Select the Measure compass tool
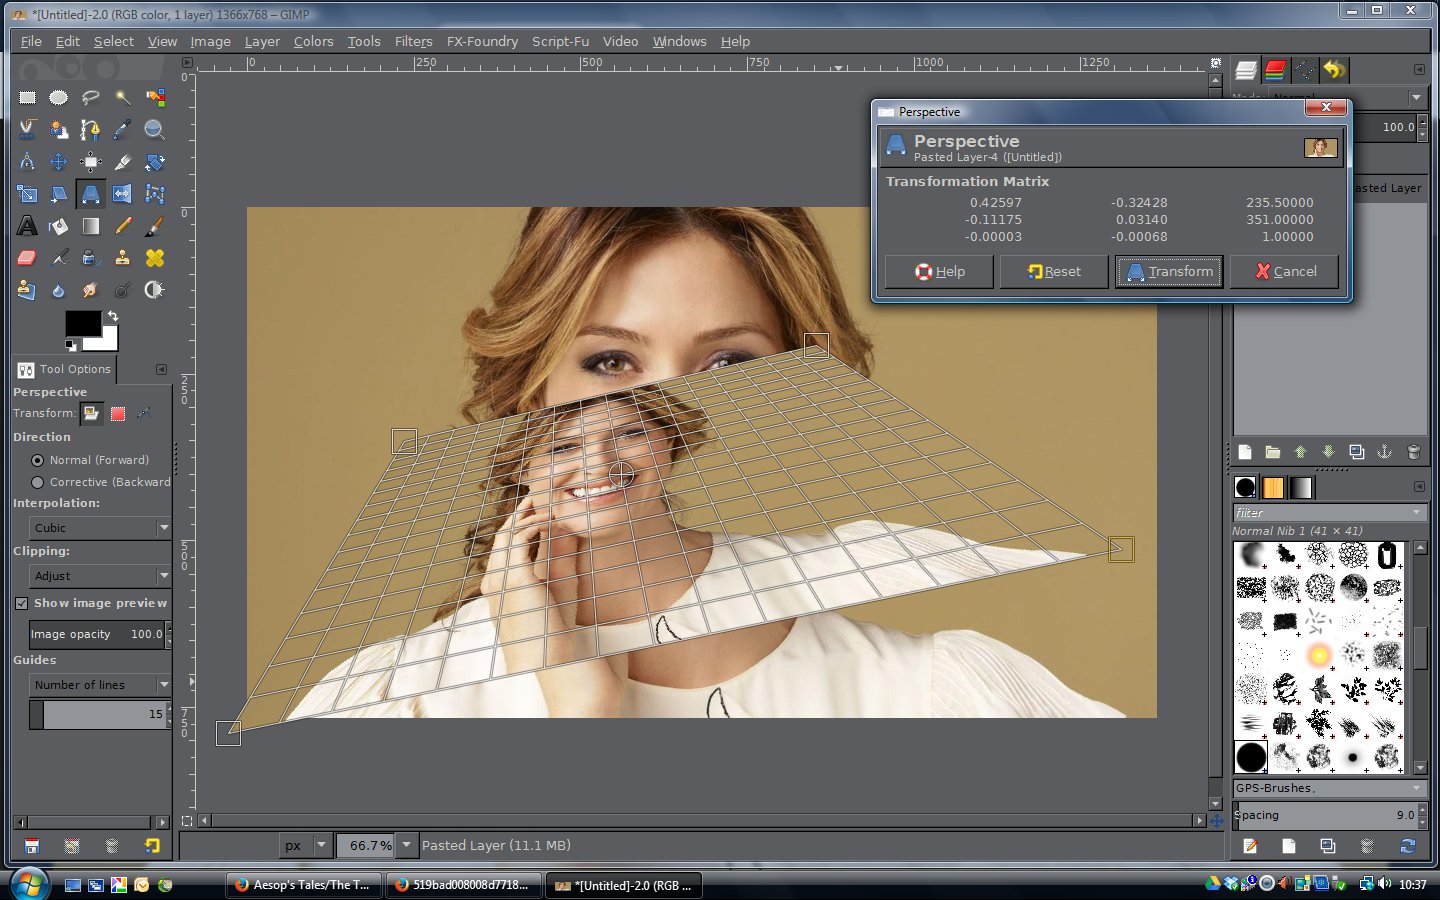 click(27, 162)
